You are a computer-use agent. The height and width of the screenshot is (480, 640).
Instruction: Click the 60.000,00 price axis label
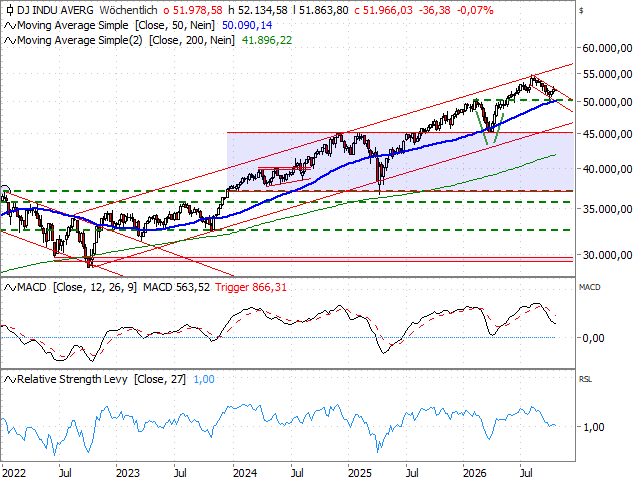click(x=607, y=48)
